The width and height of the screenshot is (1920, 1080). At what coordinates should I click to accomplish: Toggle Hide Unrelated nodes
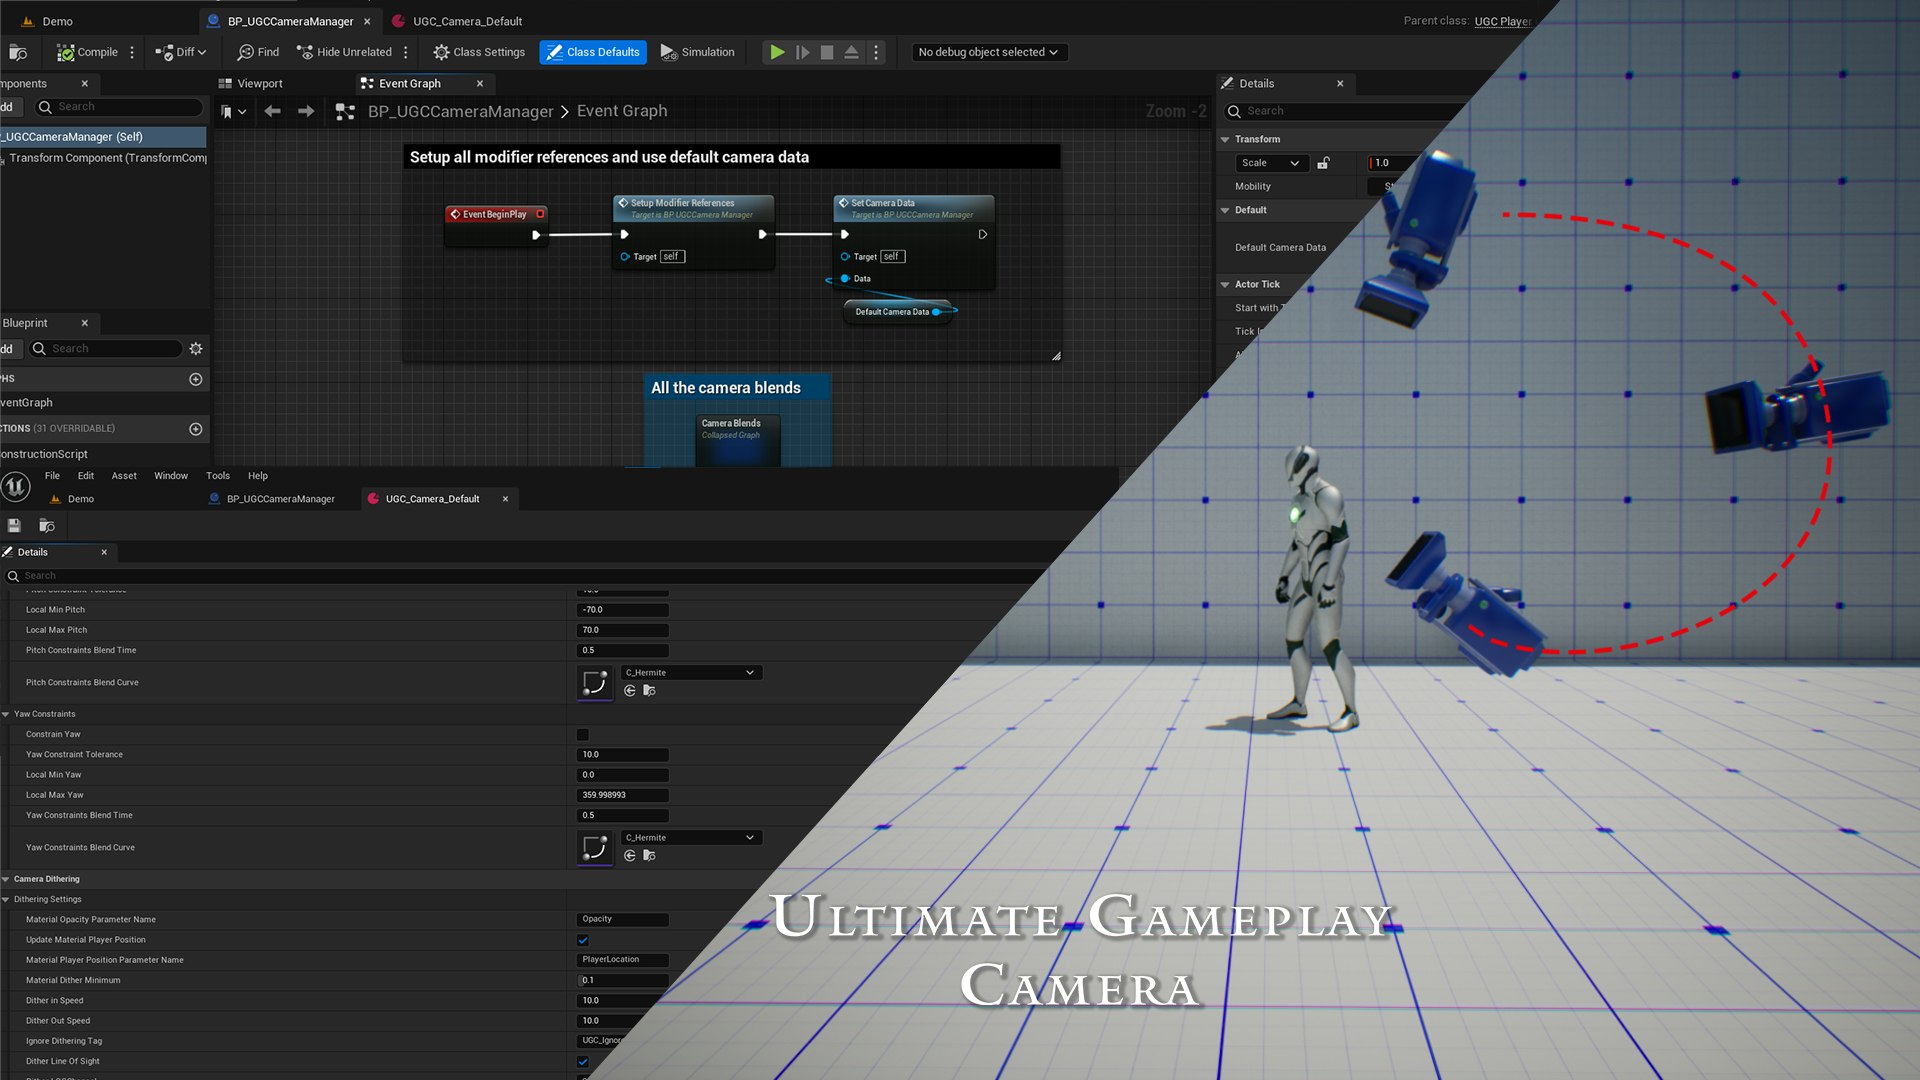[347, 52]
